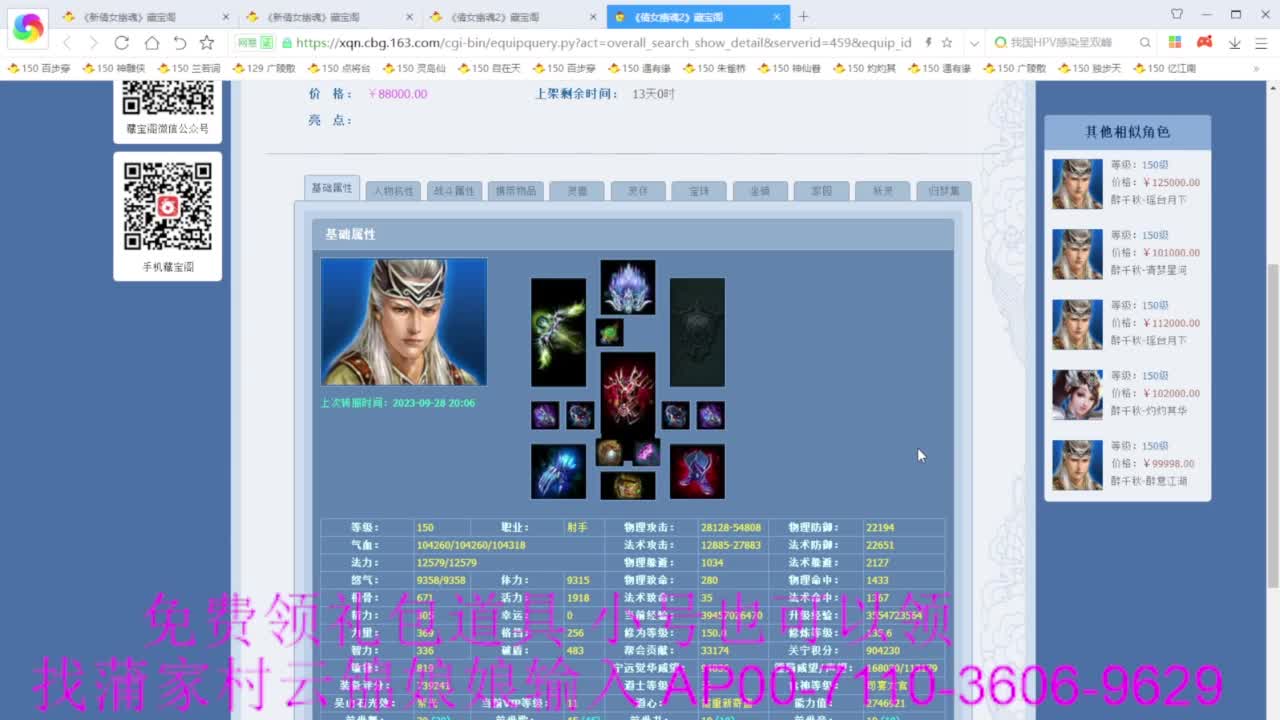The image size is (1280, 720).
Task: Click the red boots equipment icon
Action: click(697, 471)
